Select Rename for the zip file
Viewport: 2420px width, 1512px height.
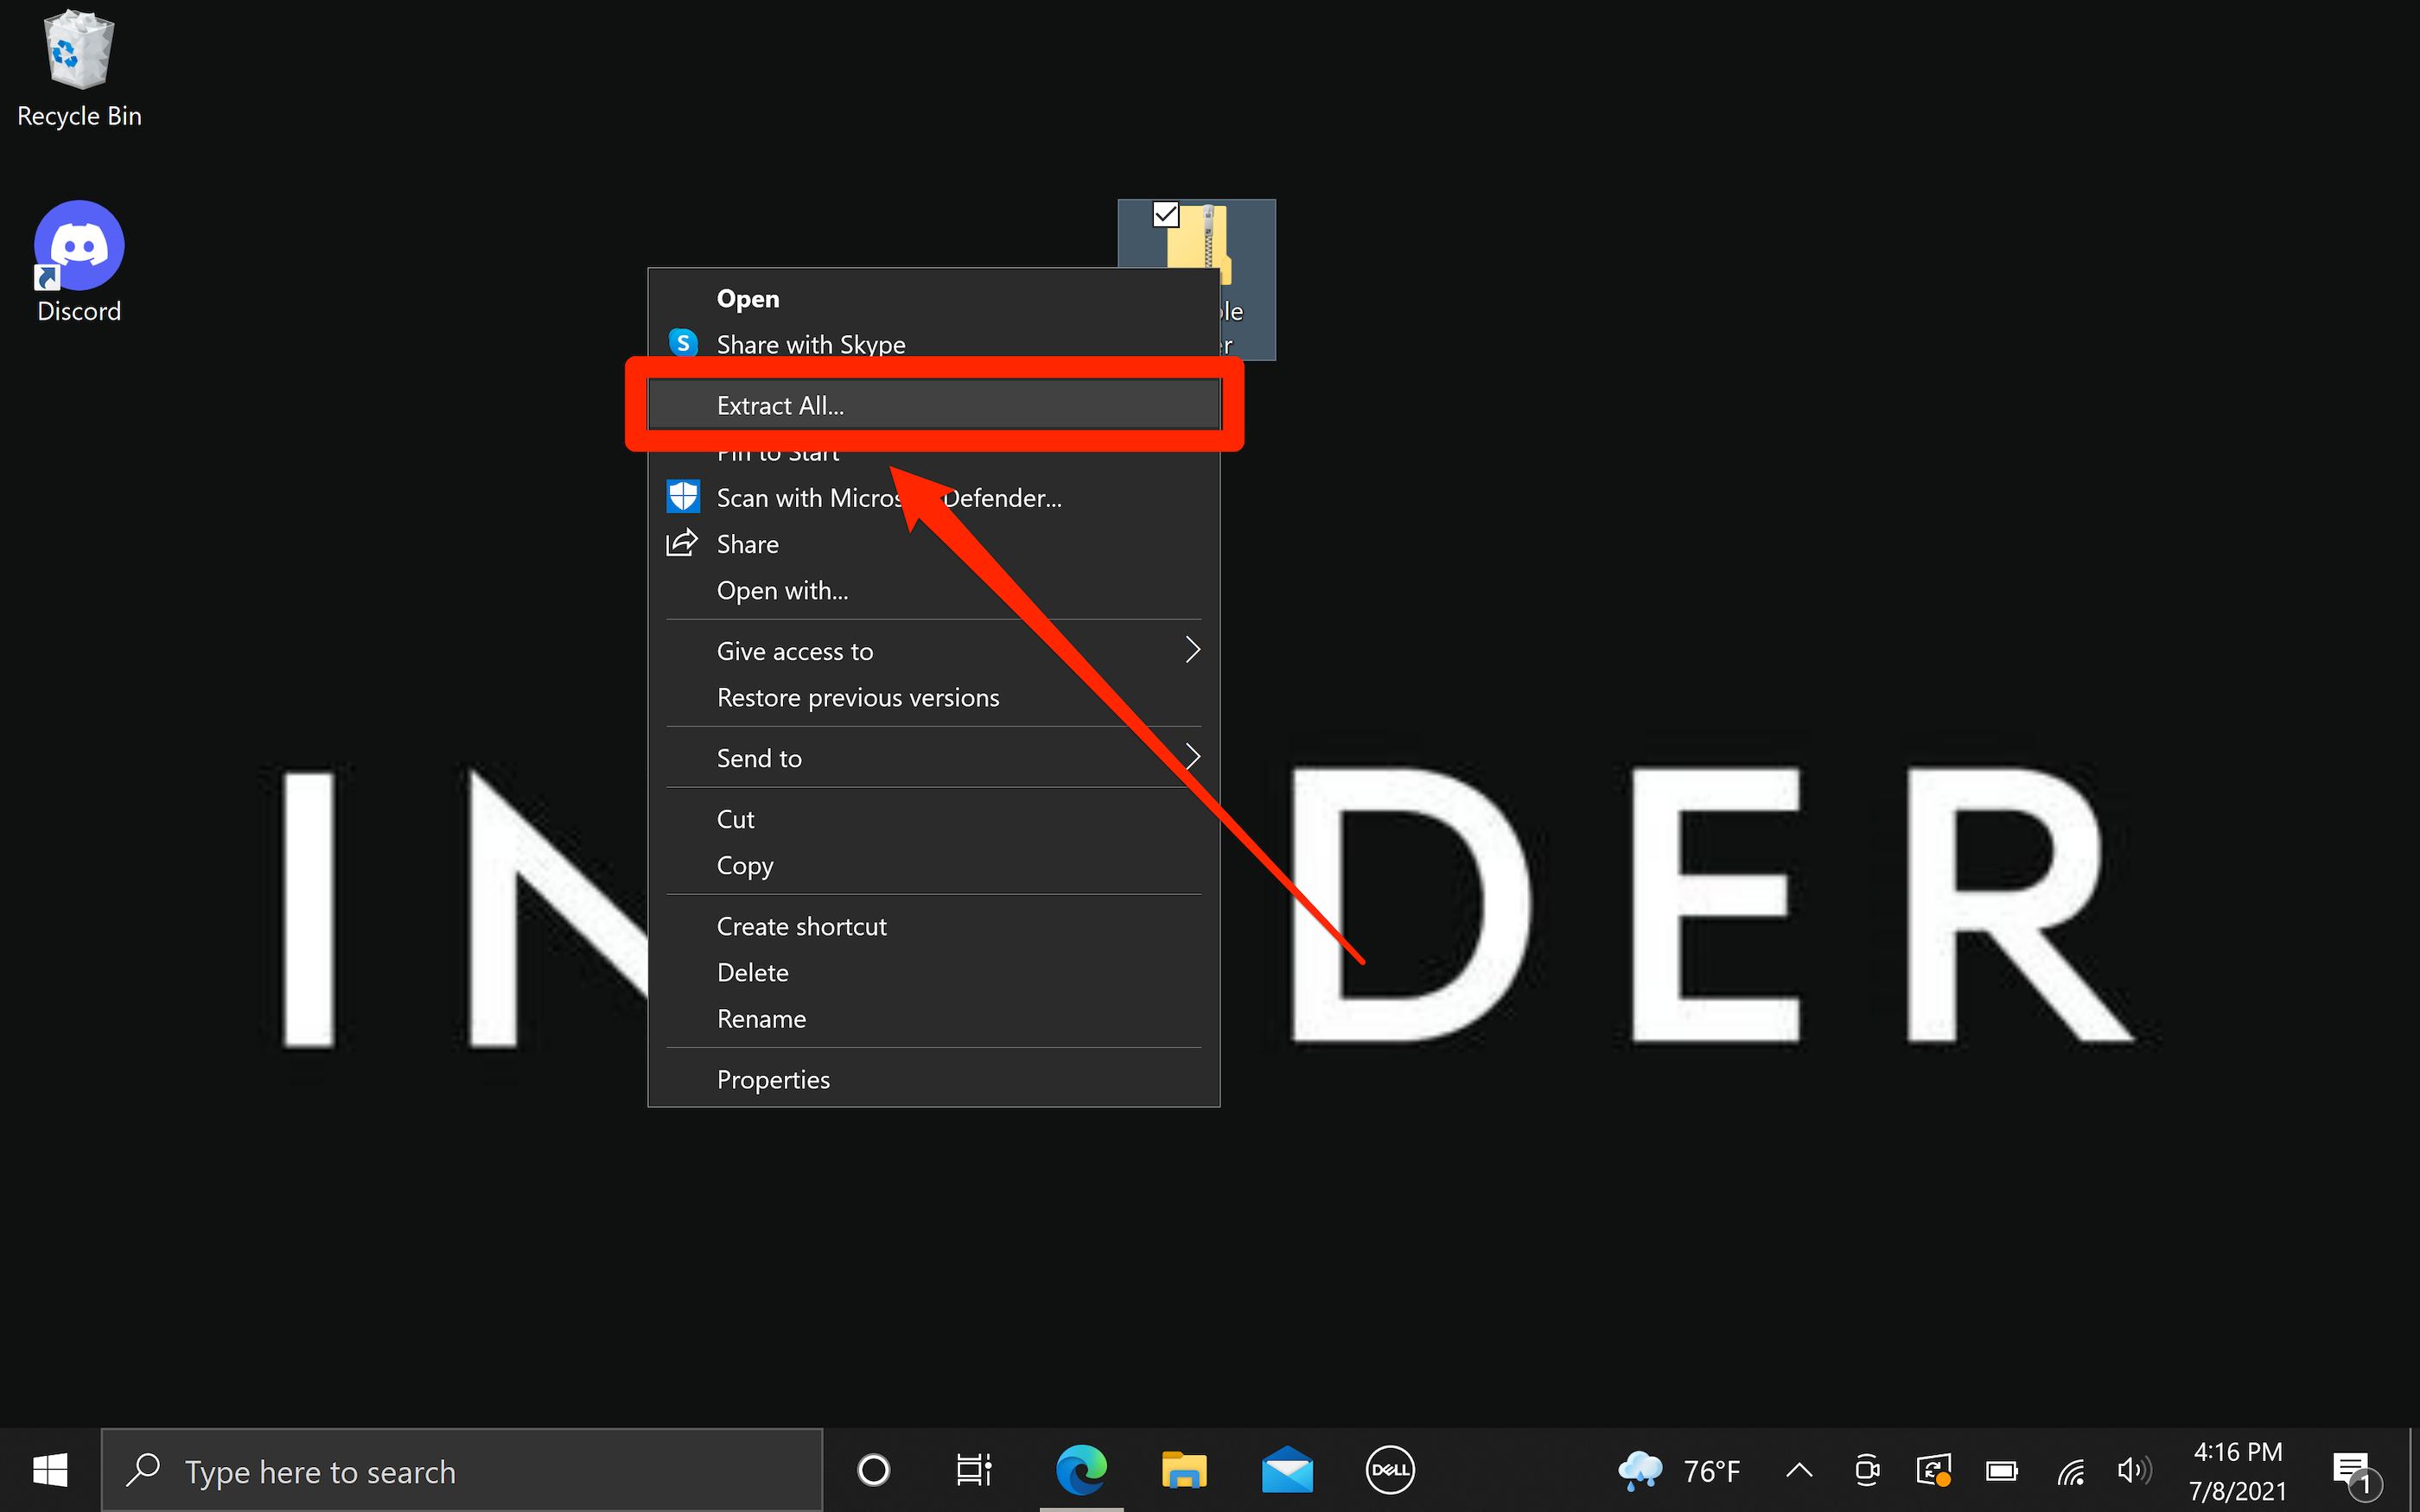pyautogui.click(x=761, y=1017)
